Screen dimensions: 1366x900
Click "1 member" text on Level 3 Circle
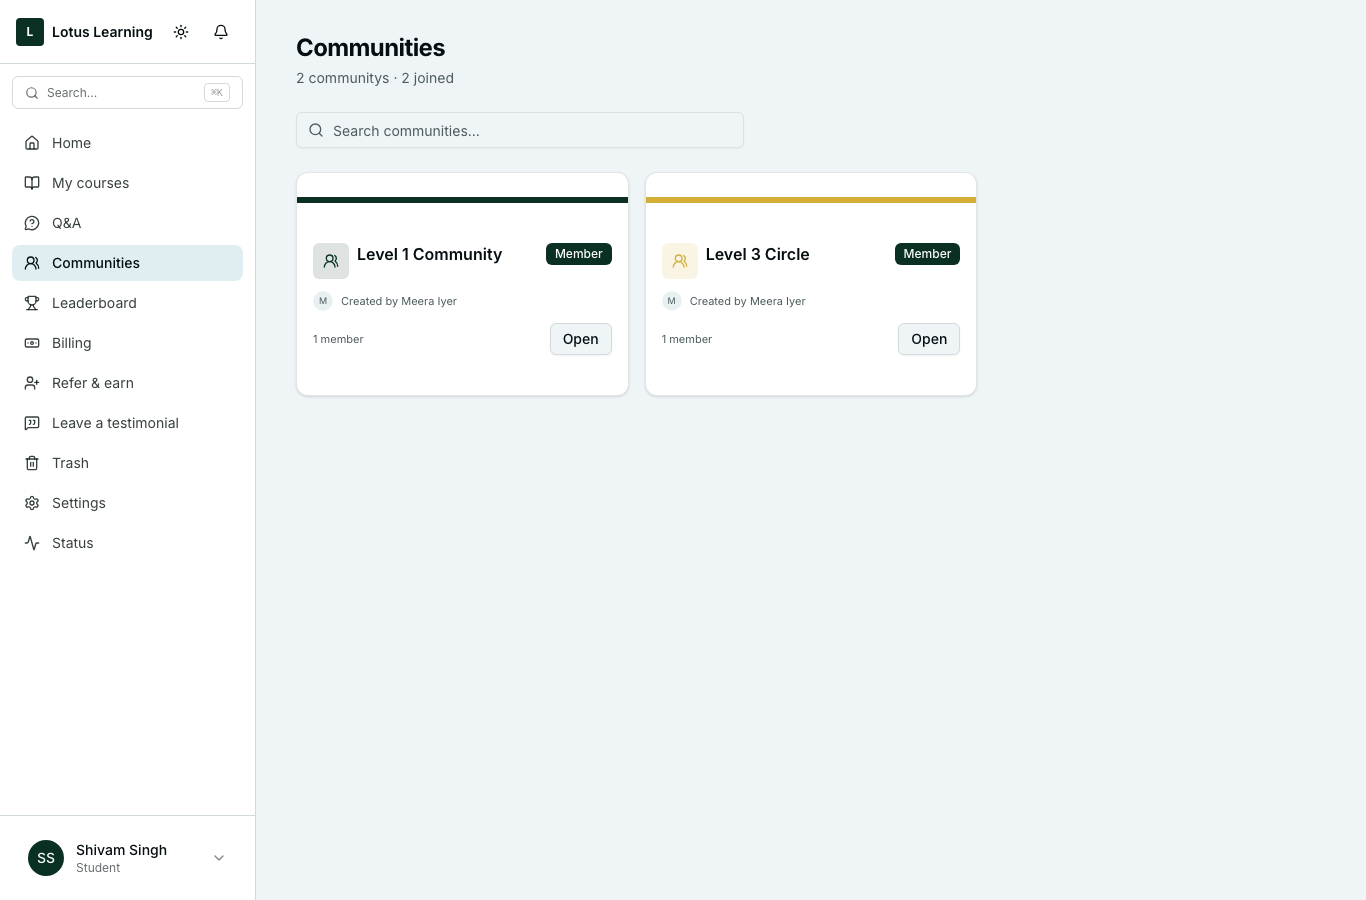click(x=687, y=339)
